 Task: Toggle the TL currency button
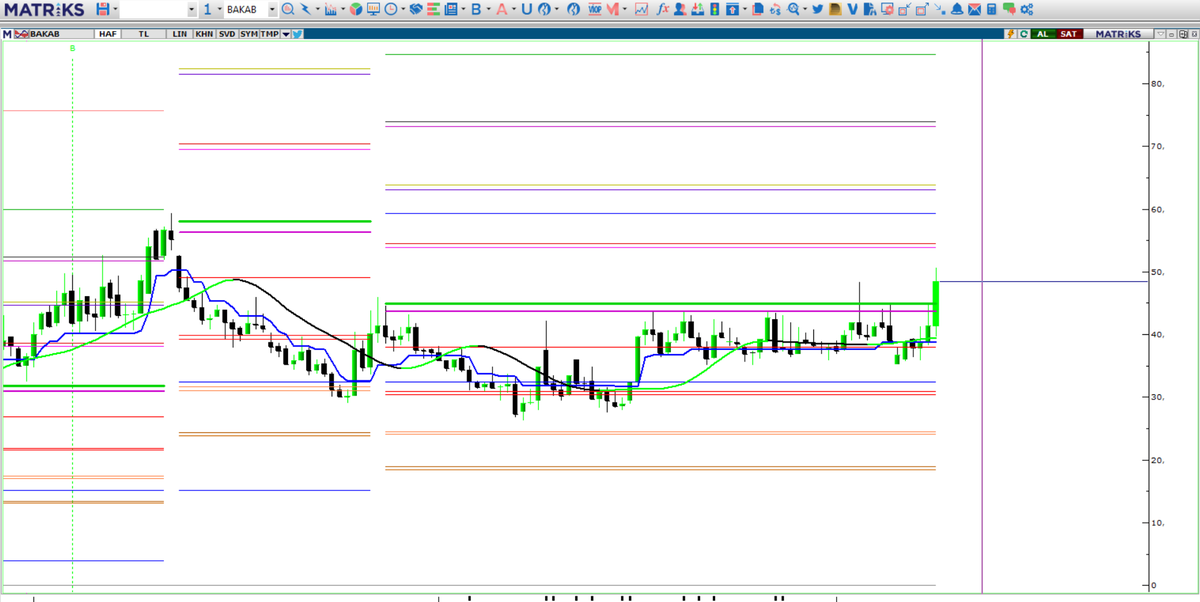[144, 34]
